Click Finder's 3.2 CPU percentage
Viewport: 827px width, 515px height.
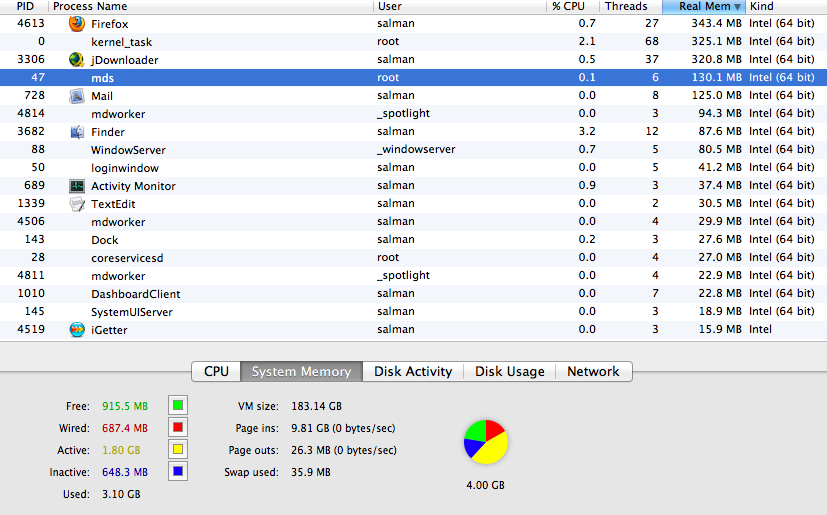pyautogui.click(x=587, y=131)
